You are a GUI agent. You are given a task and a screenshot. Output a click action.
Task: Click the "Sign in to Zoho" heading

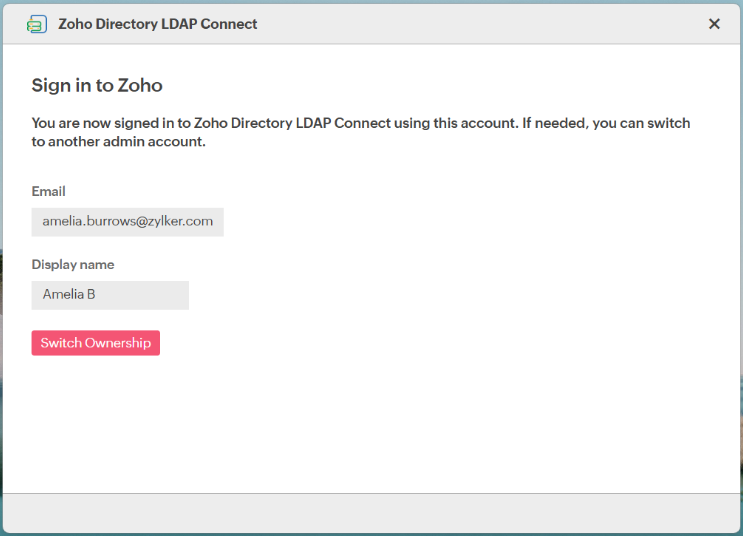[97, 85]
